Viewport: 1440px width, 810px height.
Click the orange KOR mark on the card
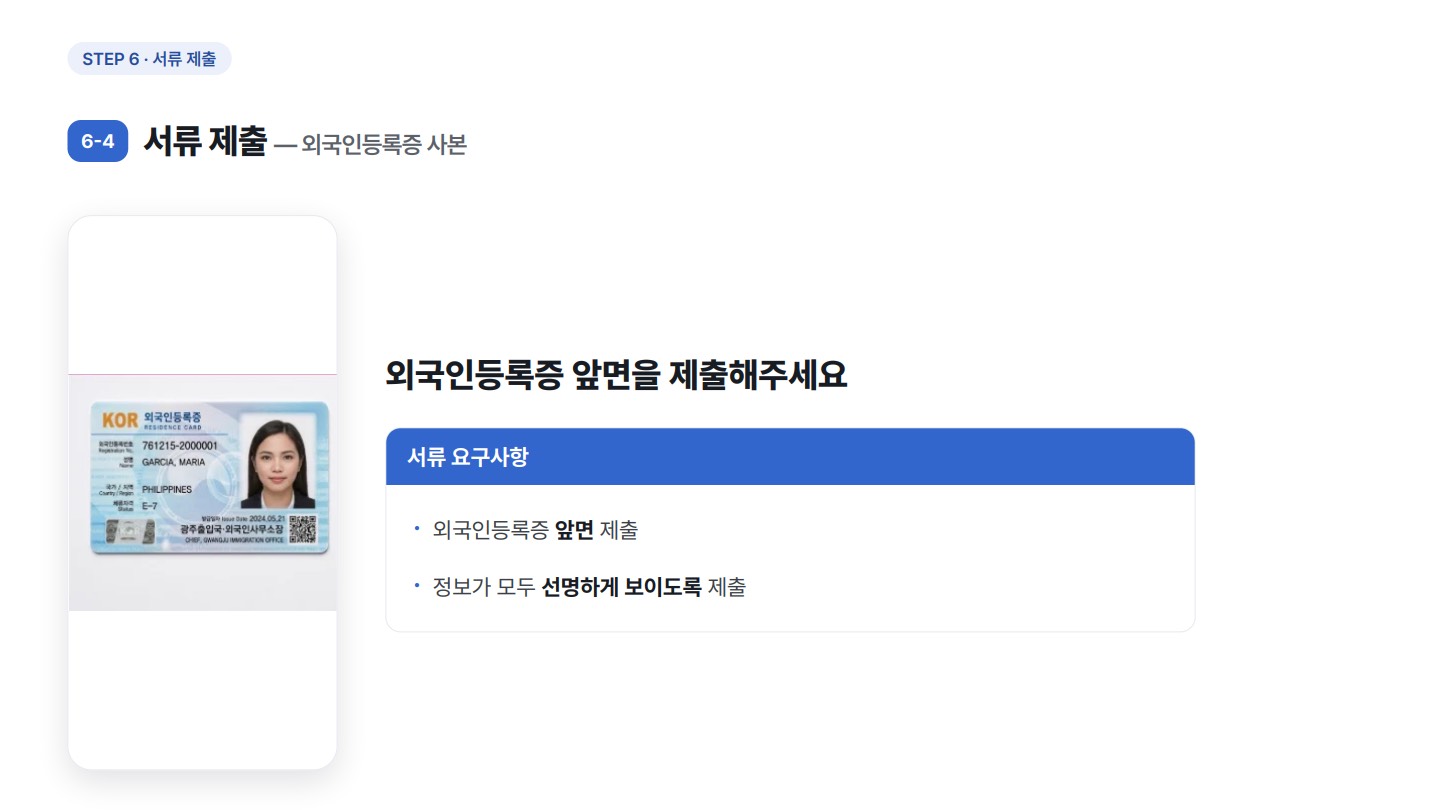coord(120,420)
